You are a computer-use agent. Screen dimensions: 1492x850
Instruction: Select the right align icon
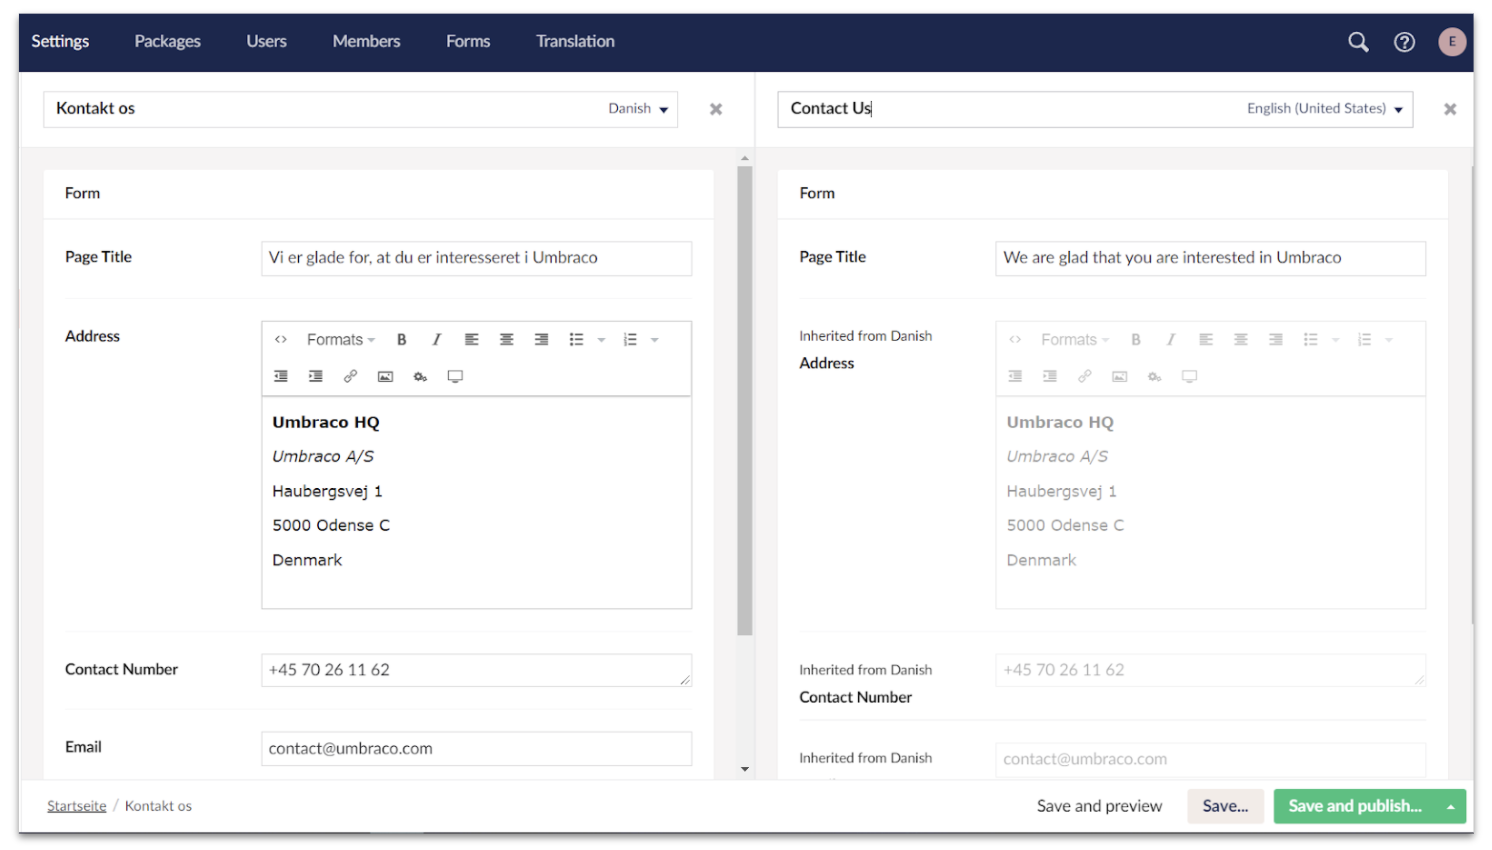pyautogui.click(x=541, y=339)
